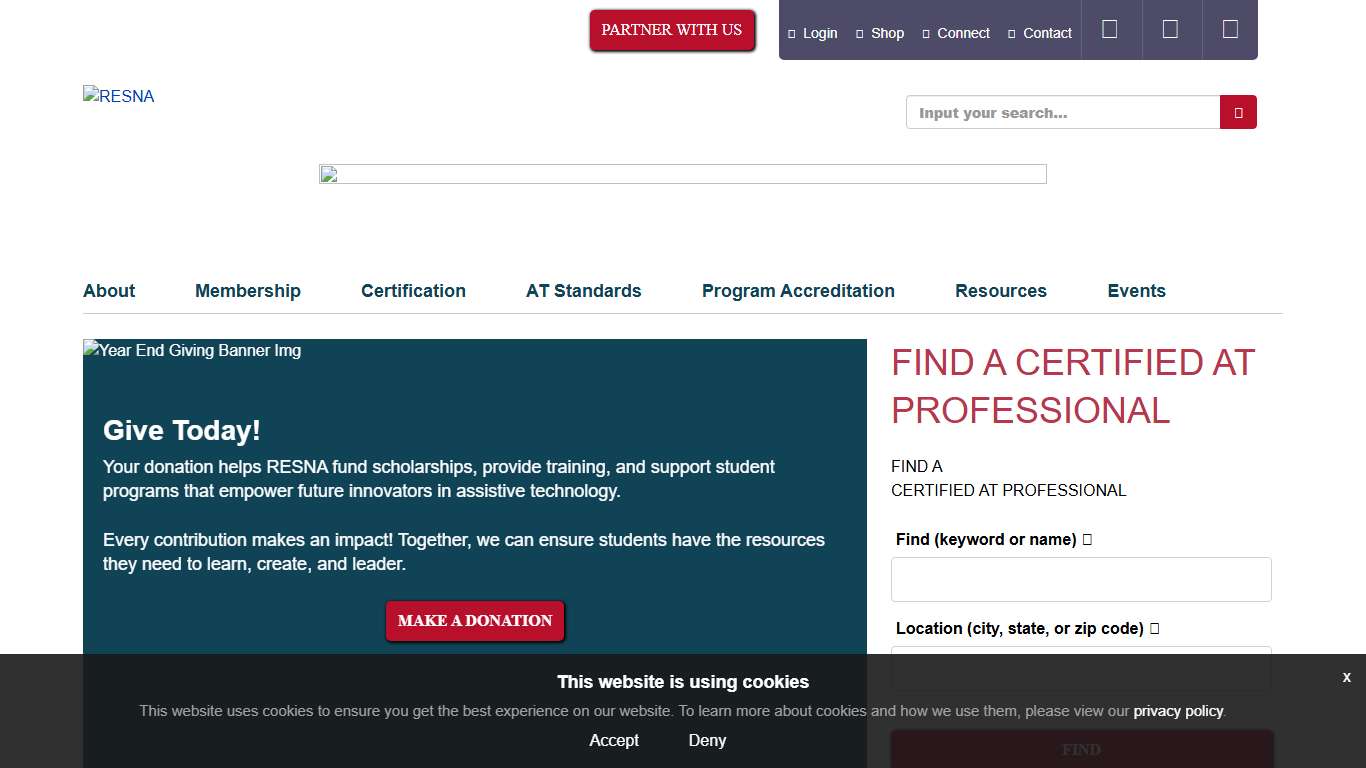Expand the Membership navigation menu
This screenshot has width=1366, height=768.
[248, 291]
